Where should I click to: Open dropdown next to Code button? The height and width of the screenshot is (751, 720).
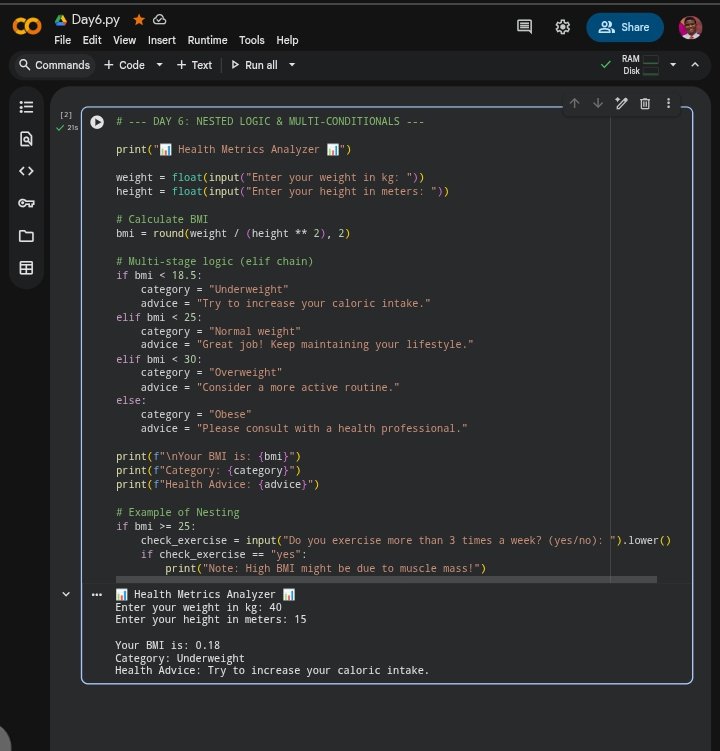point(159,65)
